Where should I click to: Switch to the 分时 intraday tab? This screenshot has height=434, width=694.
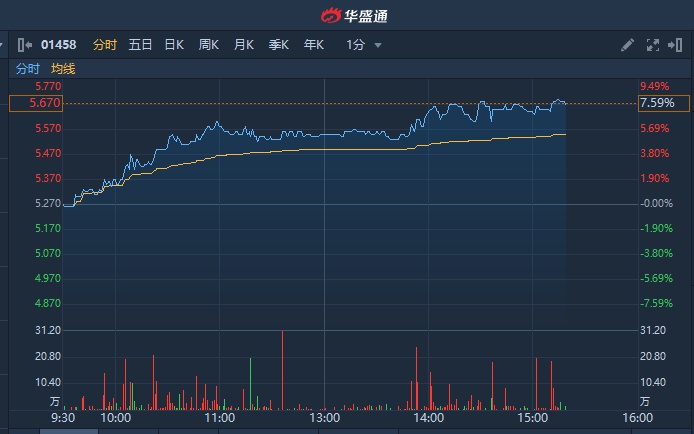(104, 45)
